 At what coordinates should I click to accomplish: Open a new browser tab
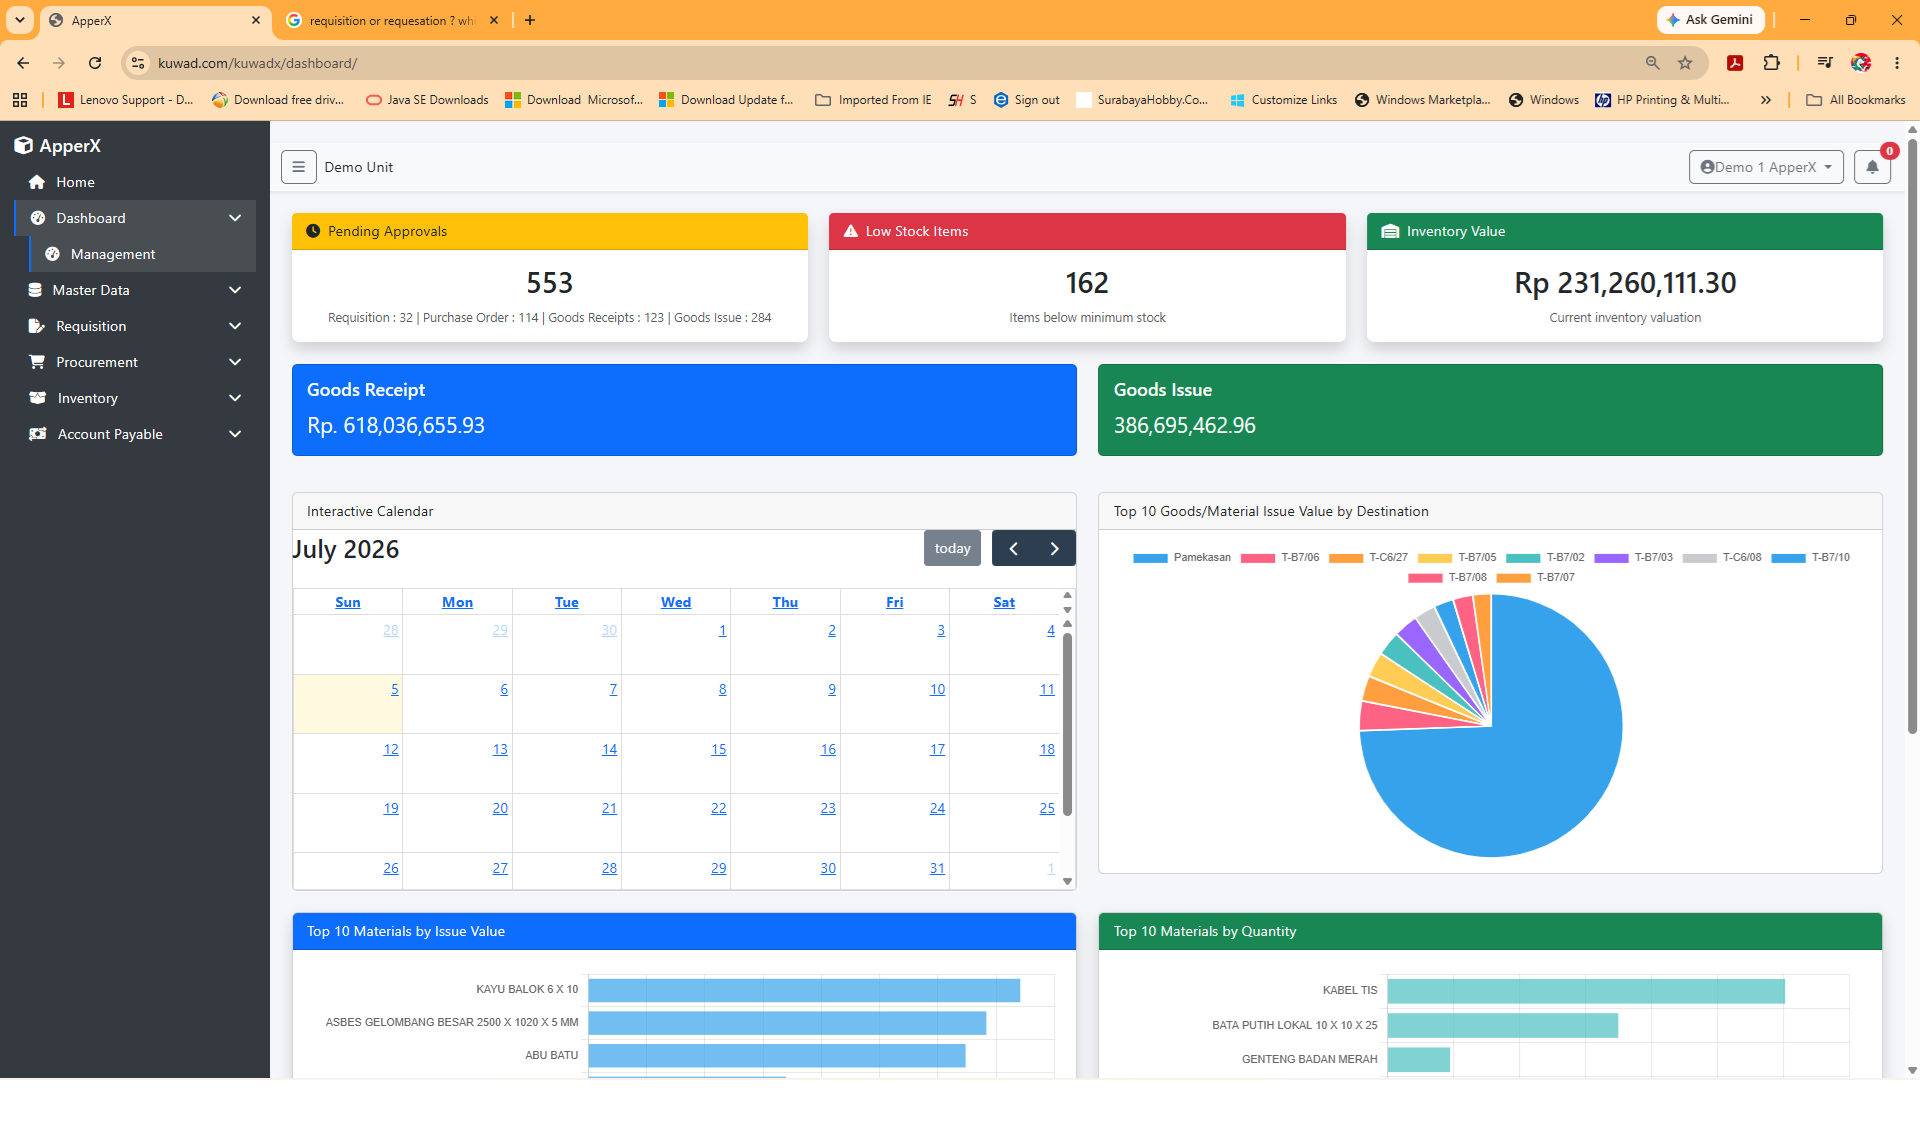pos(530,20)
